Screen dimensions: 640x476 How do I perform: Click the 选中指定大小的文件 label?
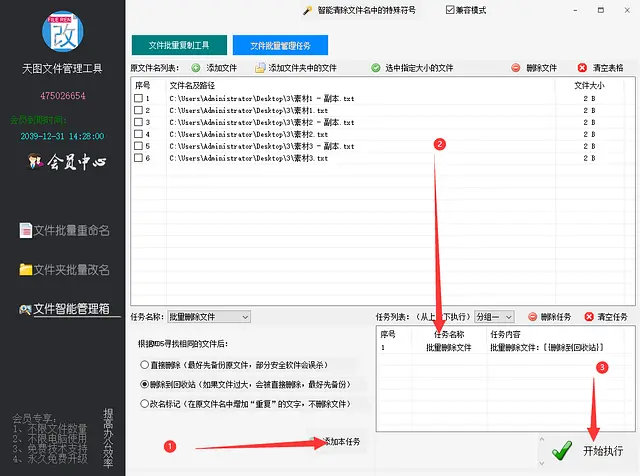point(419,68)
